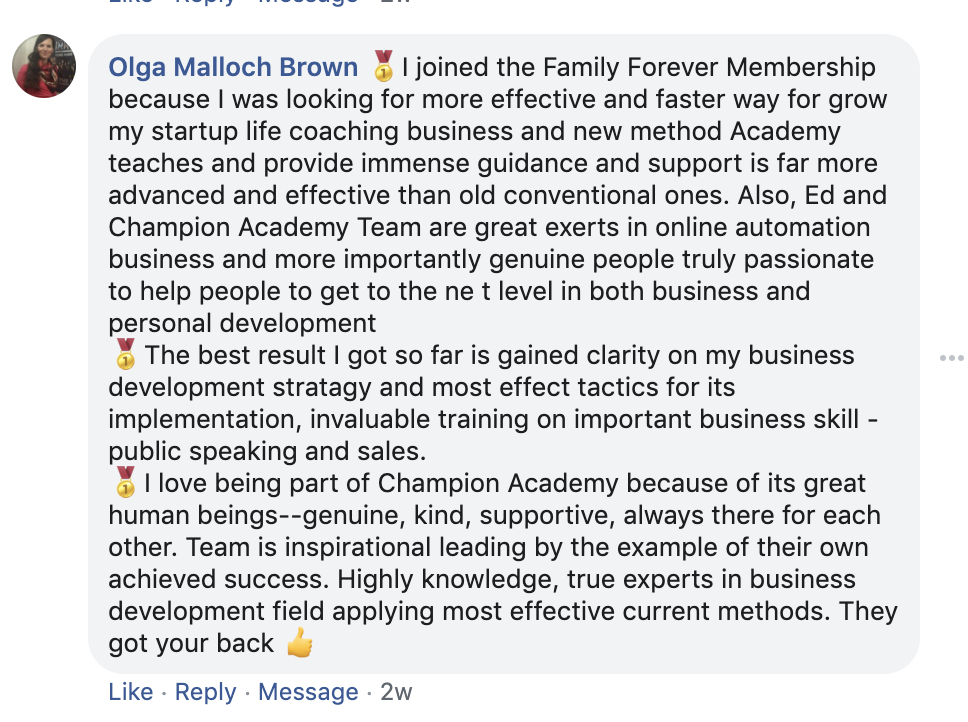Click the words "personal development"
The image size is (968, 722).
pos(242,323)
